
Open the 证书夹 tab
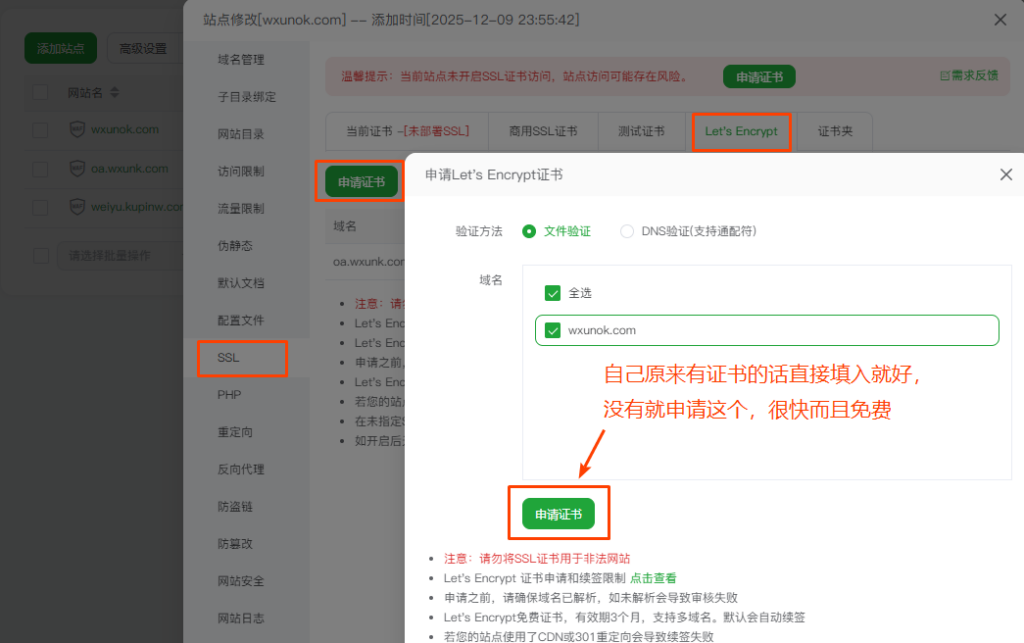click(x=835, y=131)
